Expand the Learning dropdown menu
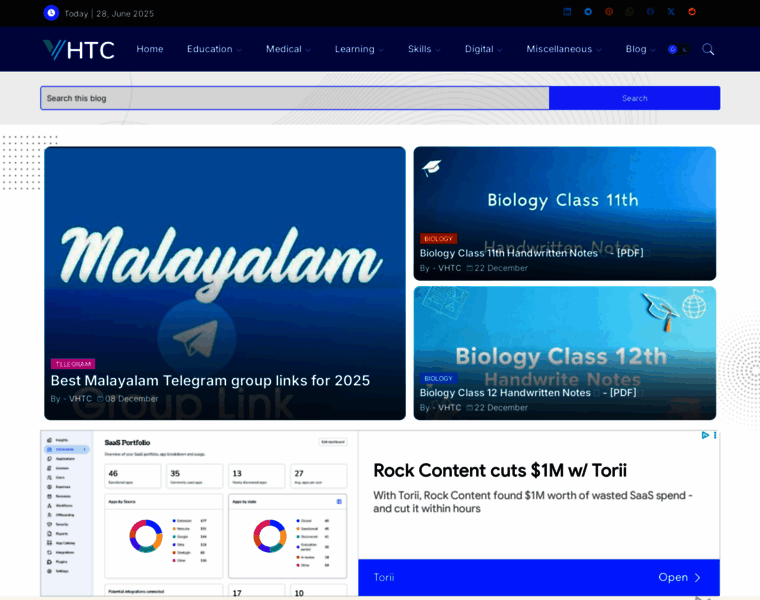 [359, 49]
